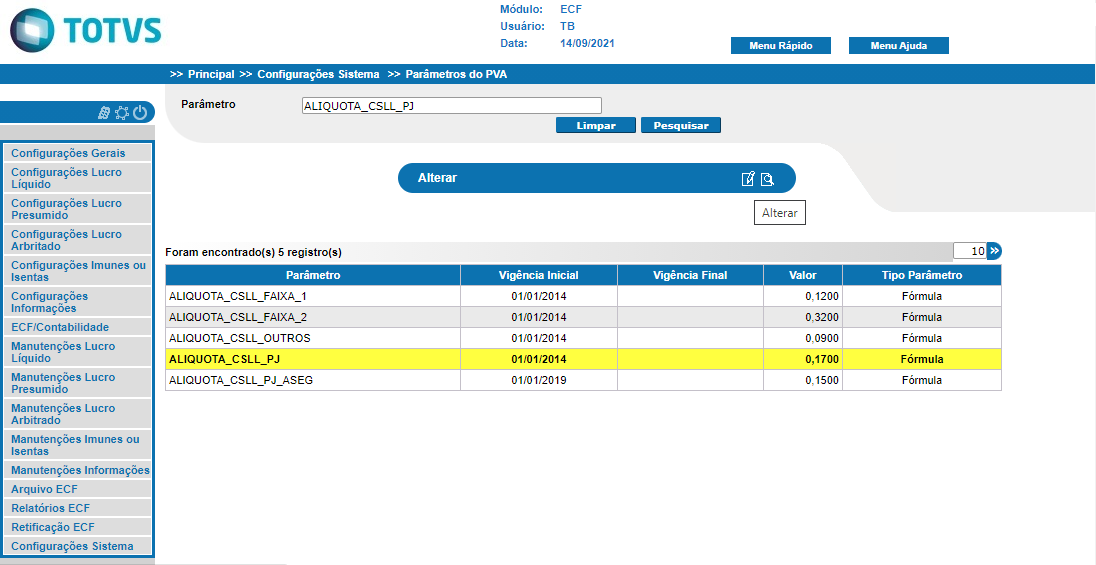
Task: Click the Menu Ajuda button
Action: [899, 45]
